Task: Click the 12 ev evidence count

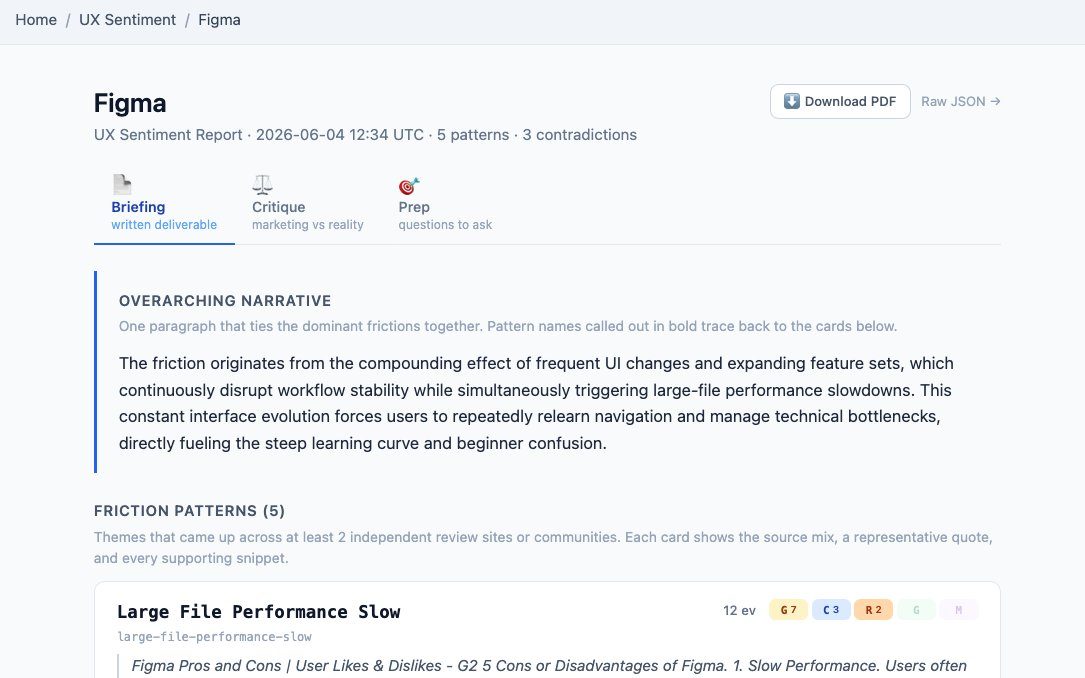Action: [739, 610]
